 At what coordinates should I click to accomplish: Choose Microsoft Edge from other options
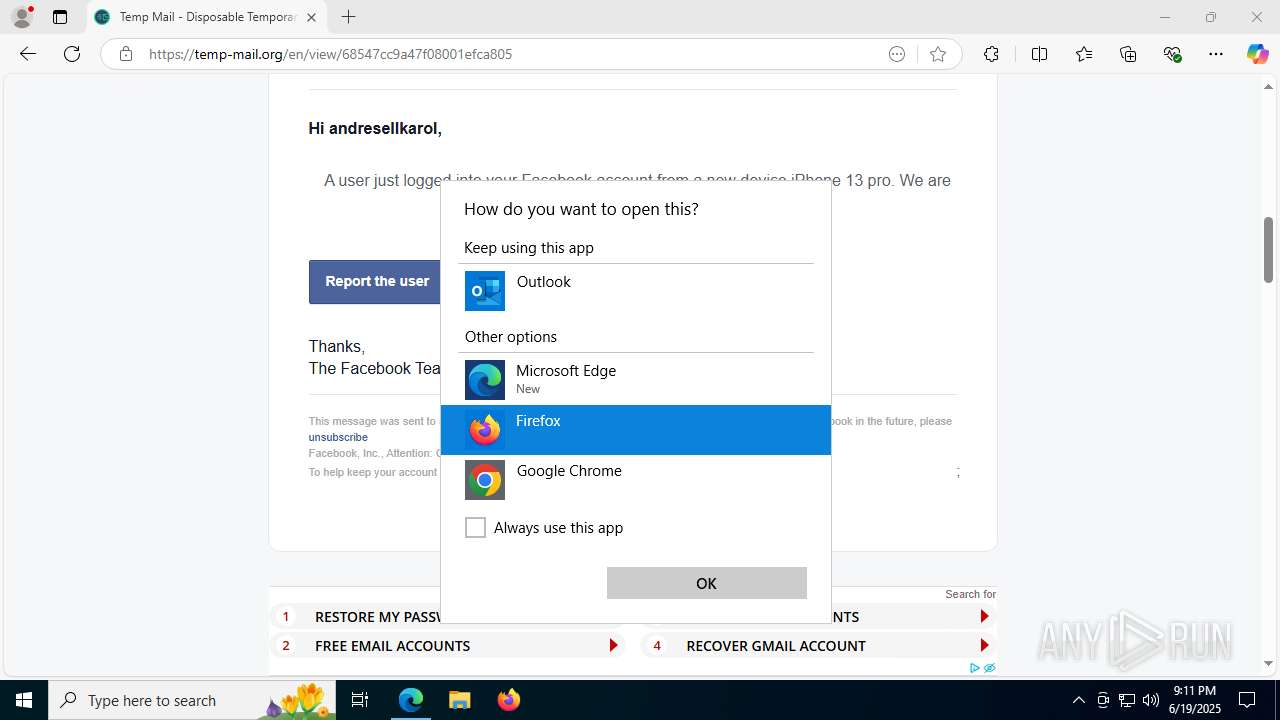(636, 380)
